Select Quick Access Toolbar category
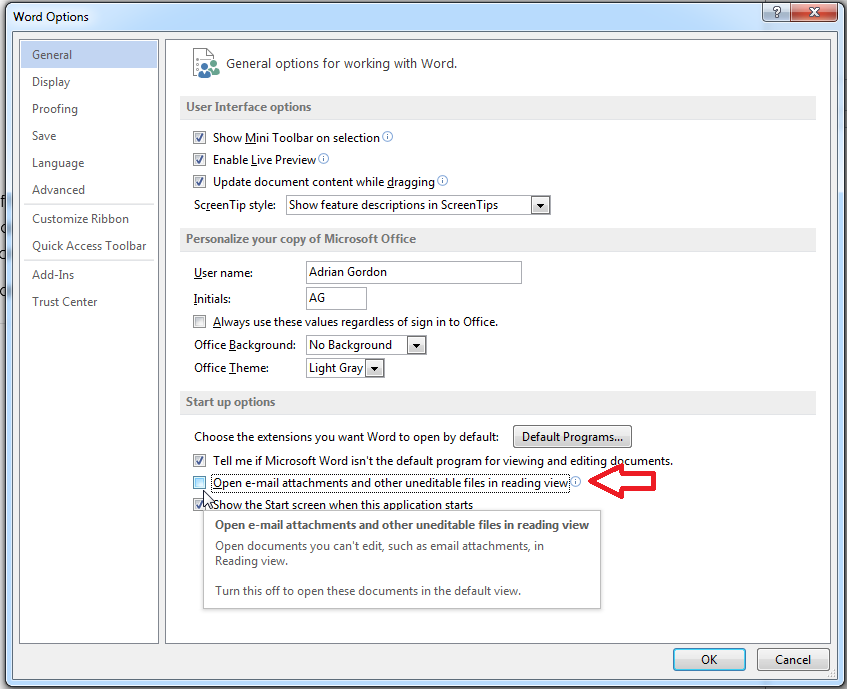The width and height of the screenshot is (847, 689). pos(89,246)
